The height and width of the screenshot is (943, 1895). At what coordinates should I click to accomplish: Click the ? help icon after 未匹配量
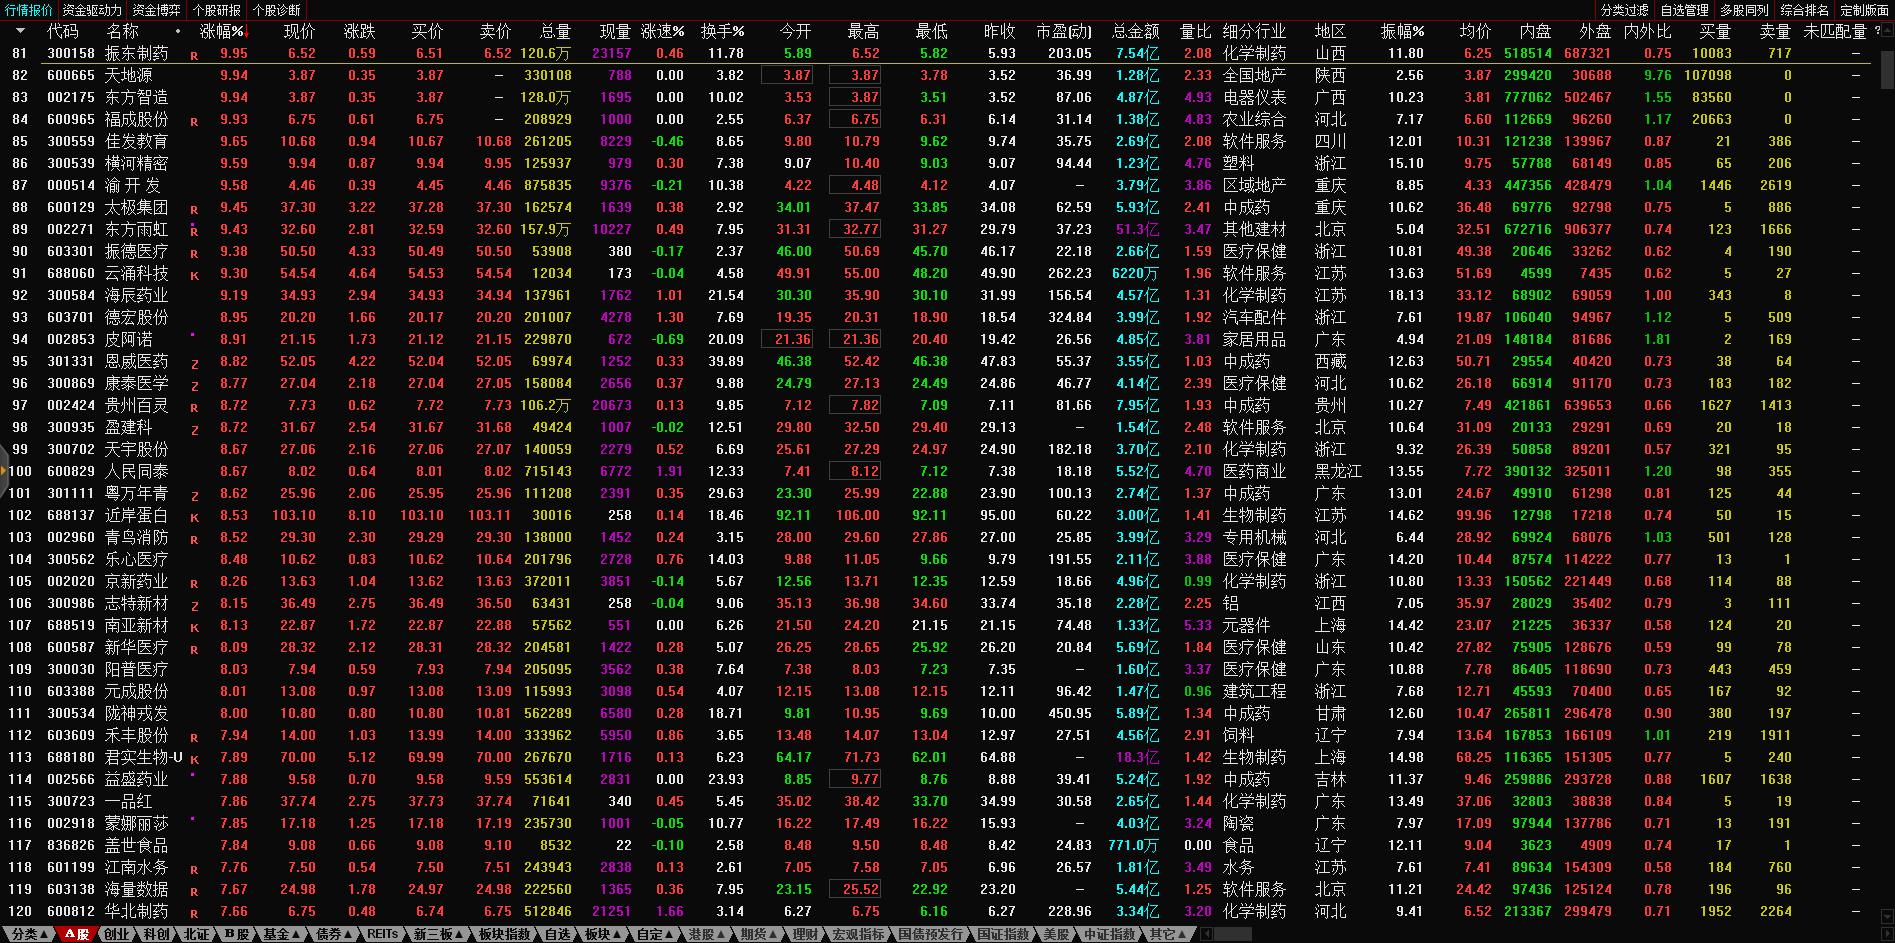pyautogui.click(x=1876, y=31)
